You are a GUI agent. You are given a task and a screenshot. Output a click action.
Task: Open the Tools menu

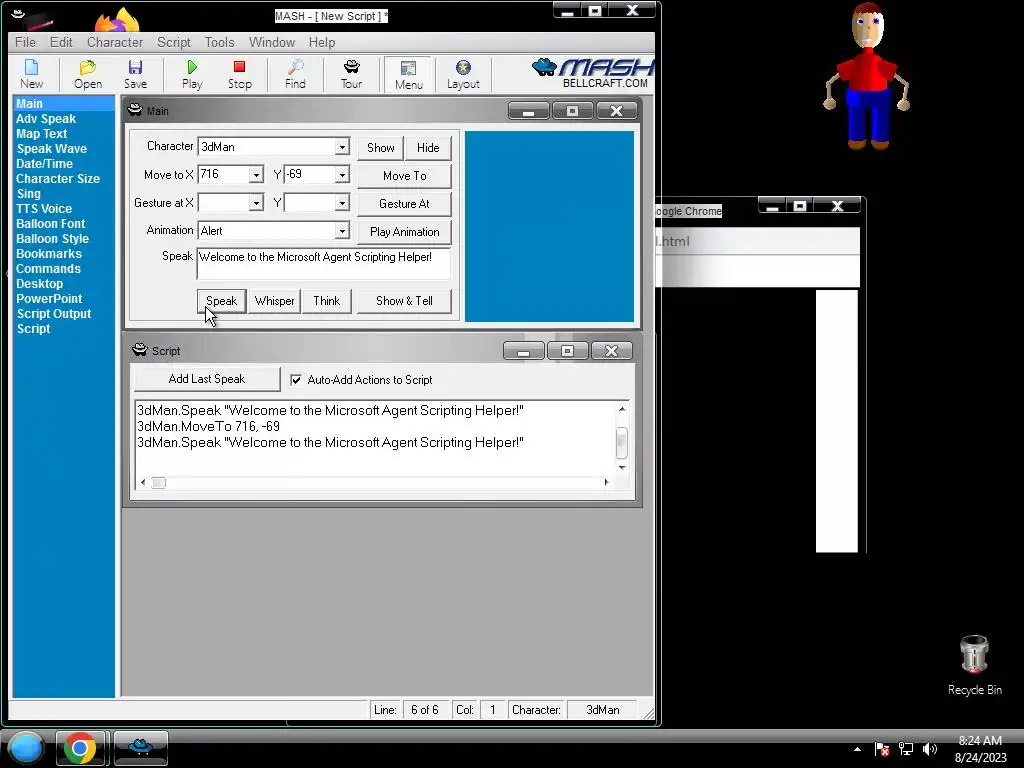coord(219,42)
